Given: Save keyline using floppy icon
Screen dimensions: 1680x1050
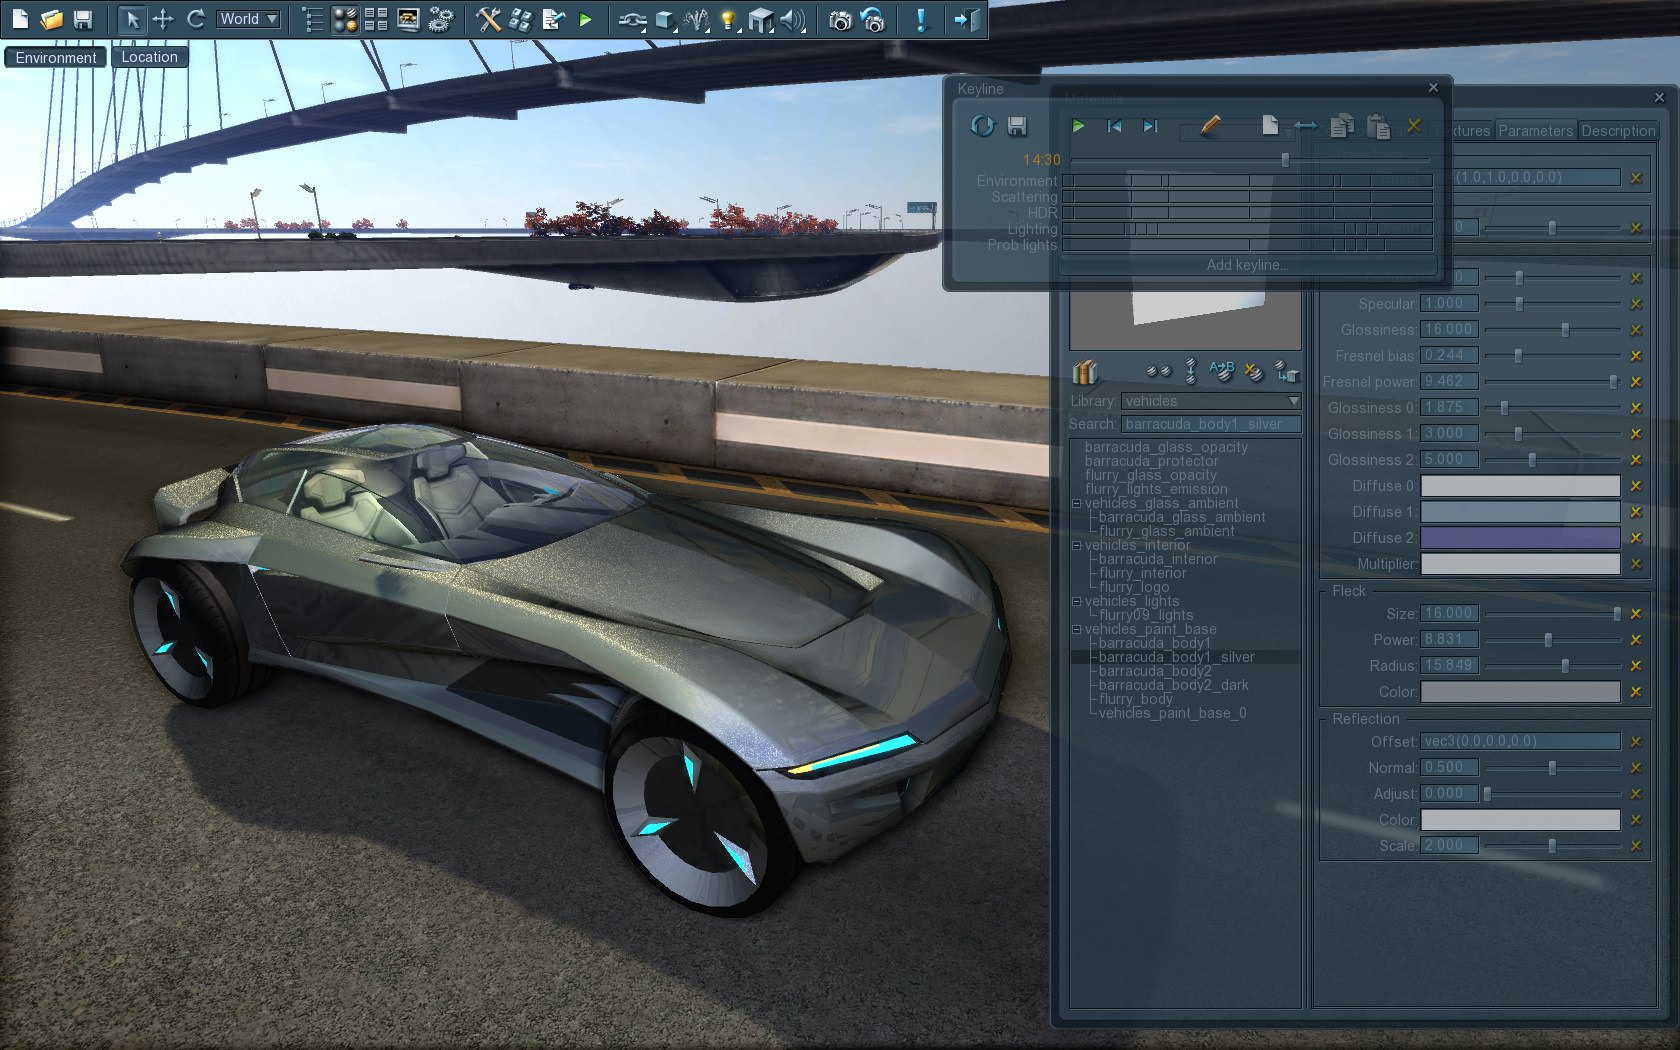Looking at the screenshot, I should coord(1017,126).
